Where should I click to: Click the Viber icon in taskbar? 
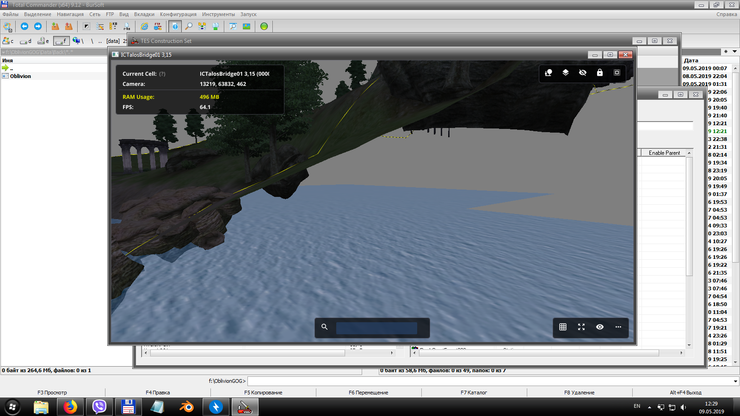[99, 407]
